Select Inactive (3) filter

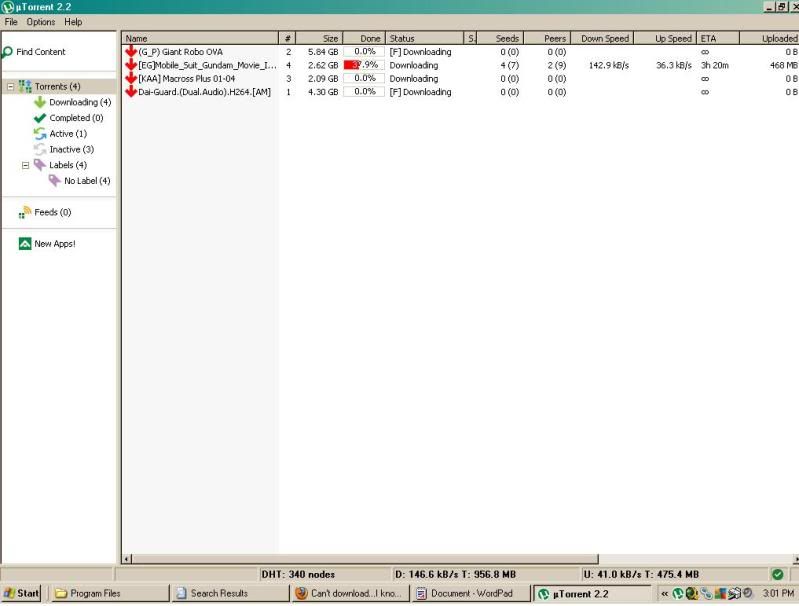coord(72,149)
